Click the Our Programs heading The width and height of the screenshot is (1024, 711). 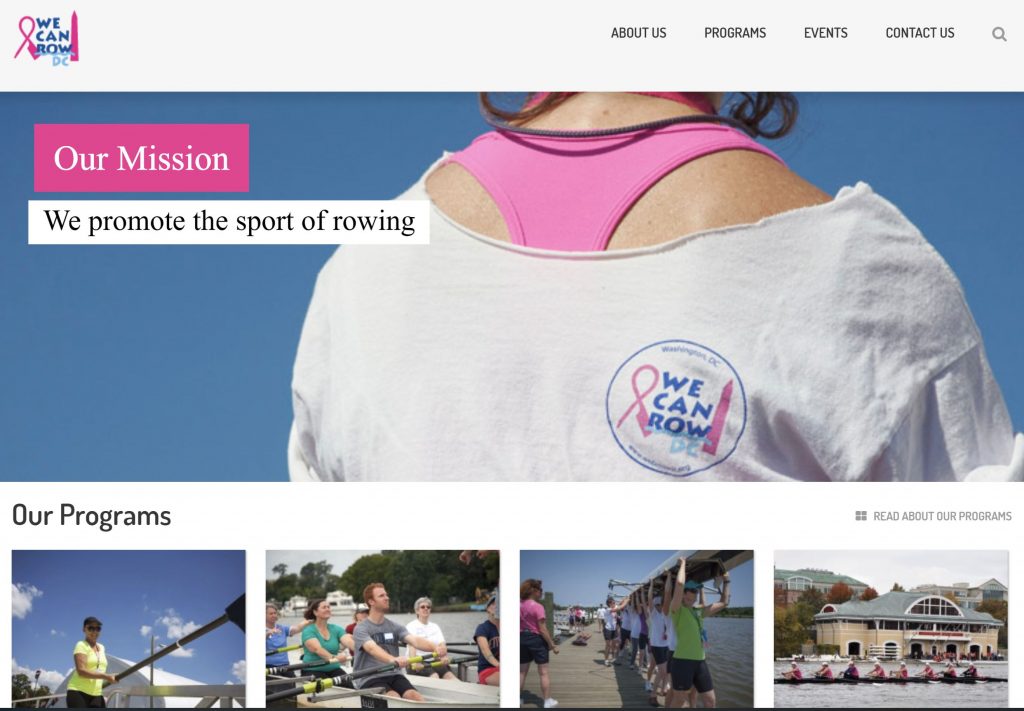[91, 515]
